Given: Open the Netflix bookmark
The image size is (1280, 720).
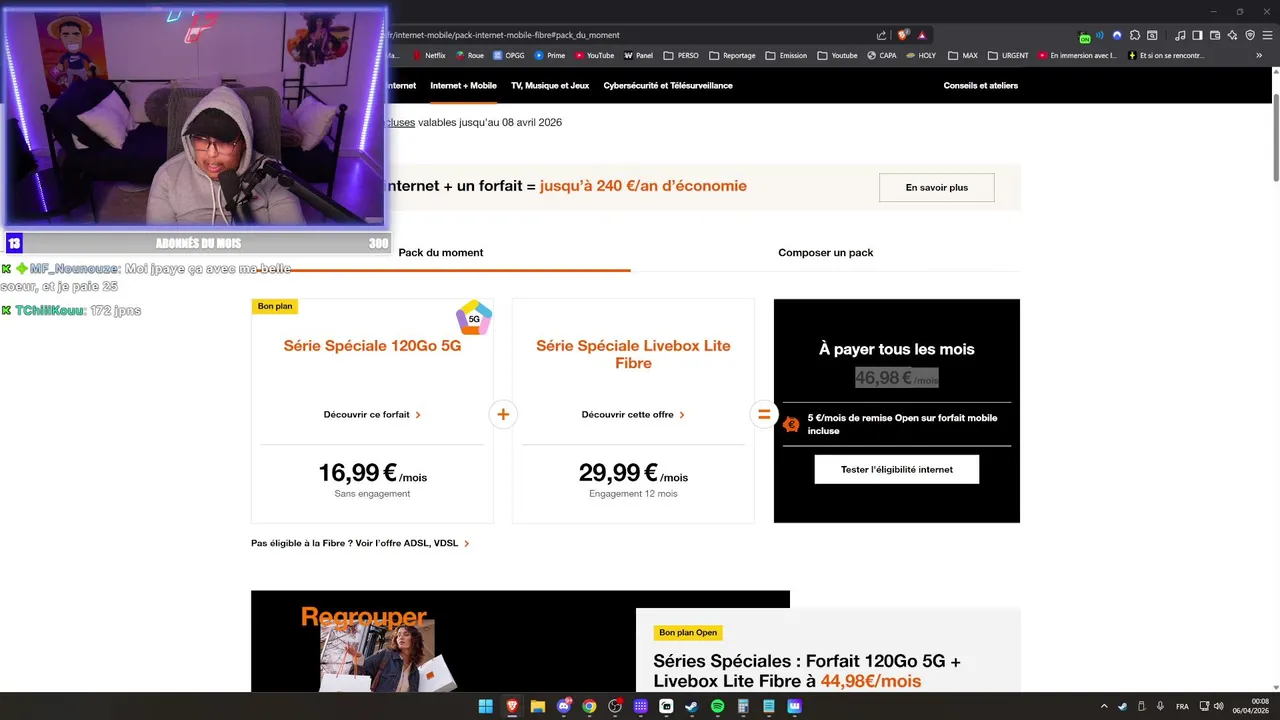Looking at the screenshot, I should click(x=428, y=55).
